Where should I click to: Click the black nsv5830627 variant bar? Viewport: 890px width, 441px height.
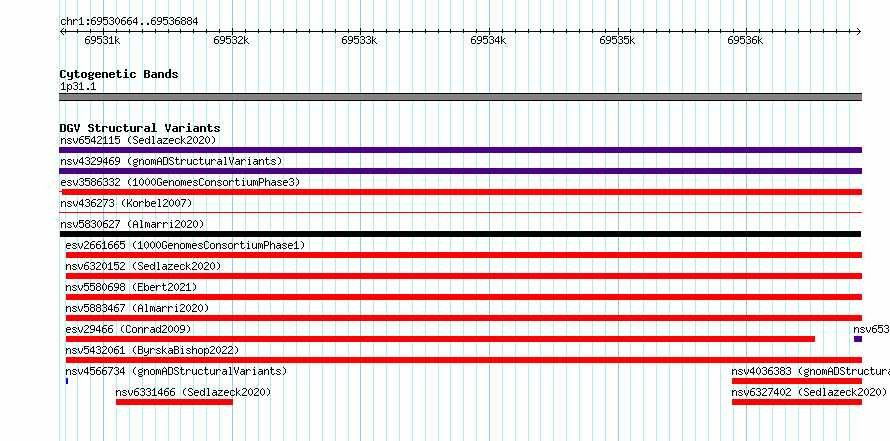[x=460, y=234]
